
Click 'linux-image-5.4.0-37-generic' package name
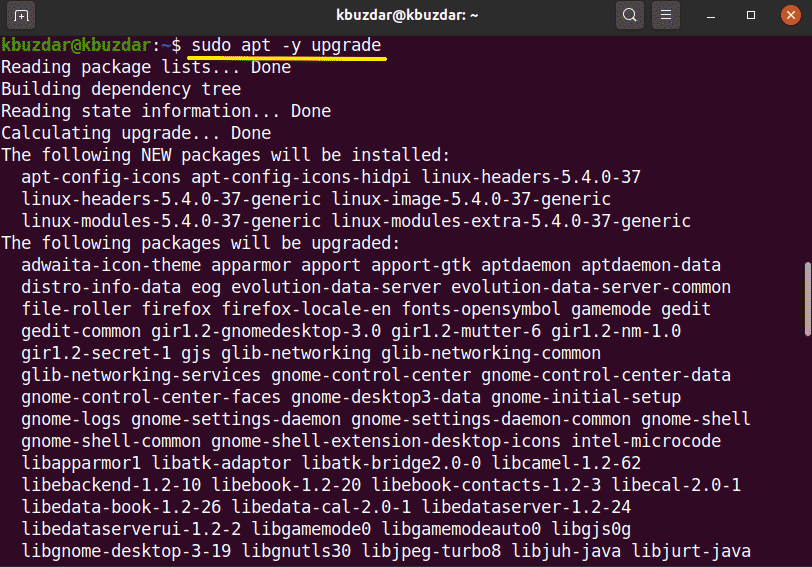click(471, 199)
